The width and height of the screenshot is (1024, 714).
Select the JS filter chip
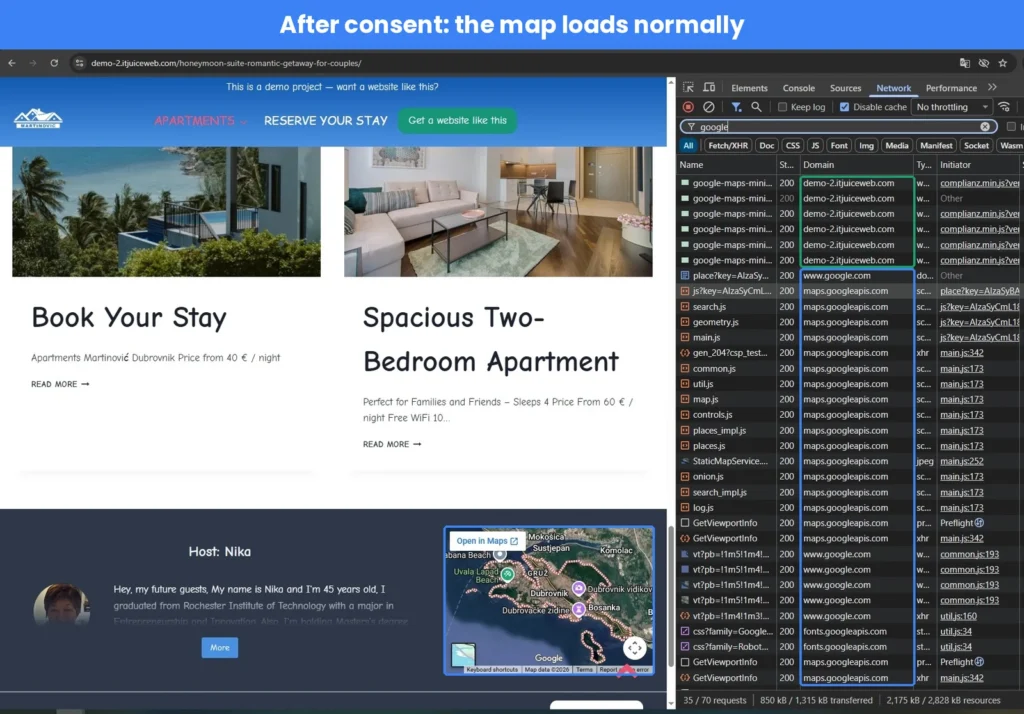814,146
